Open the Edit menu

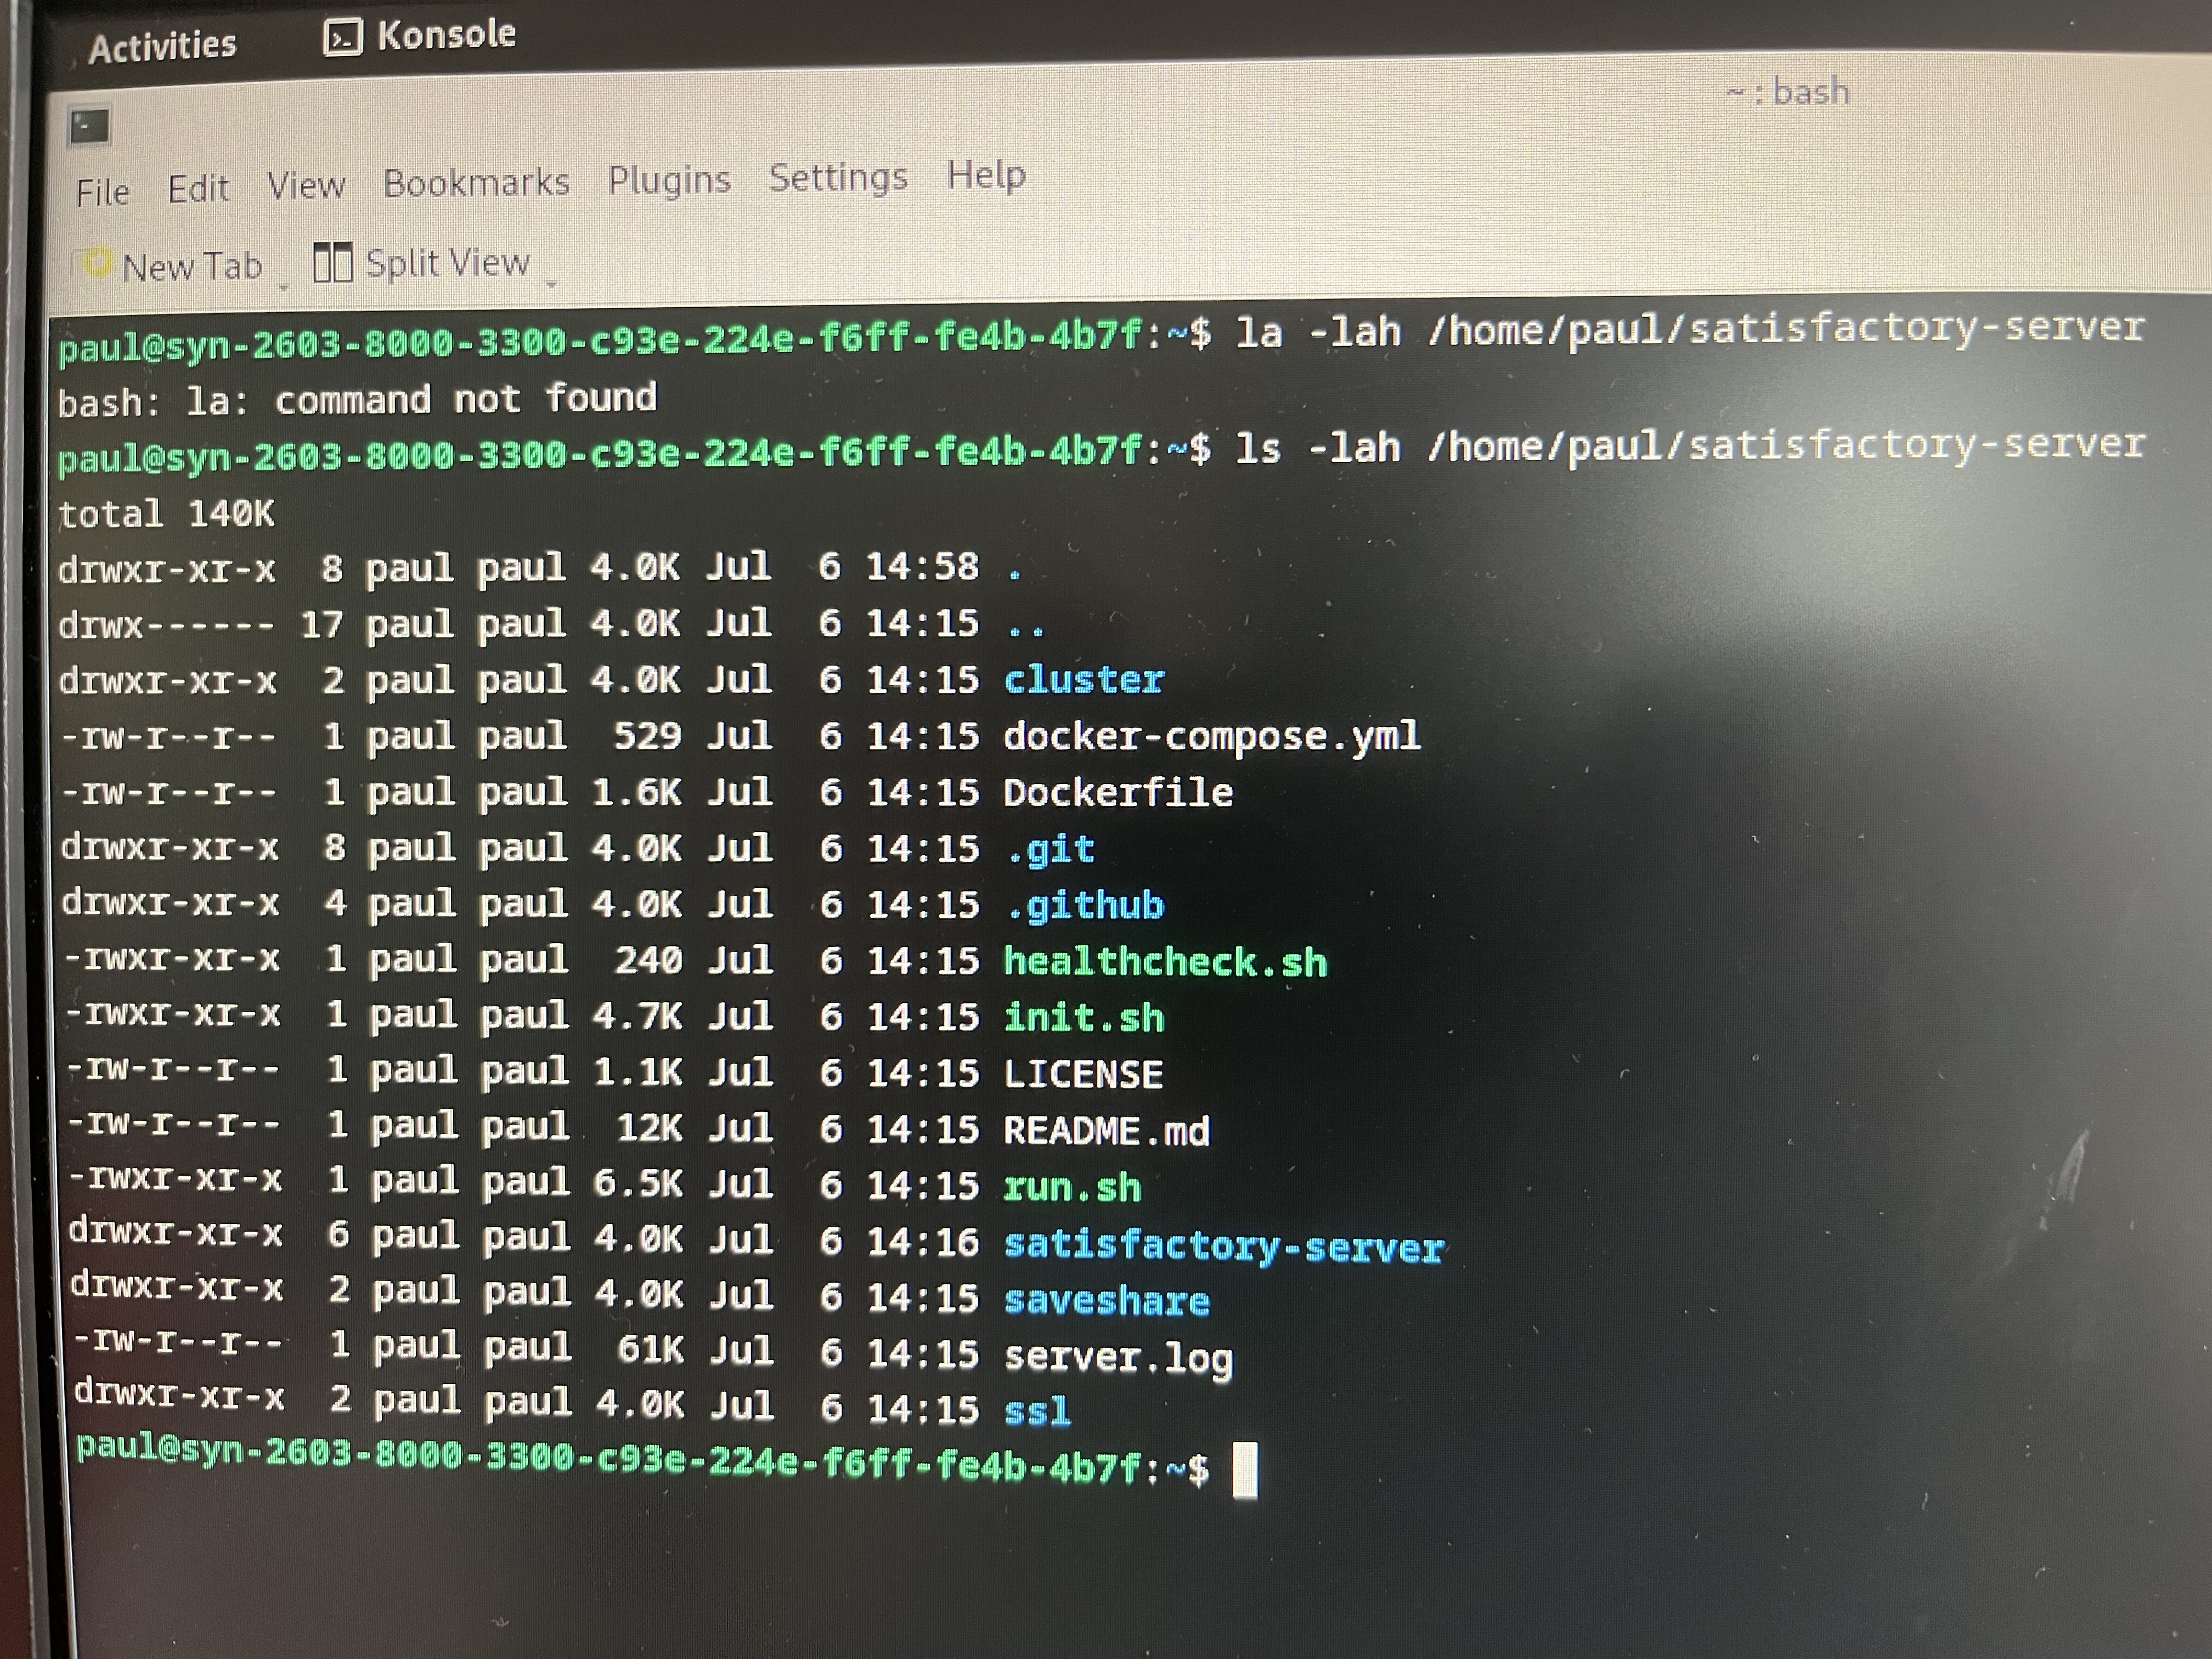(198, 189)
